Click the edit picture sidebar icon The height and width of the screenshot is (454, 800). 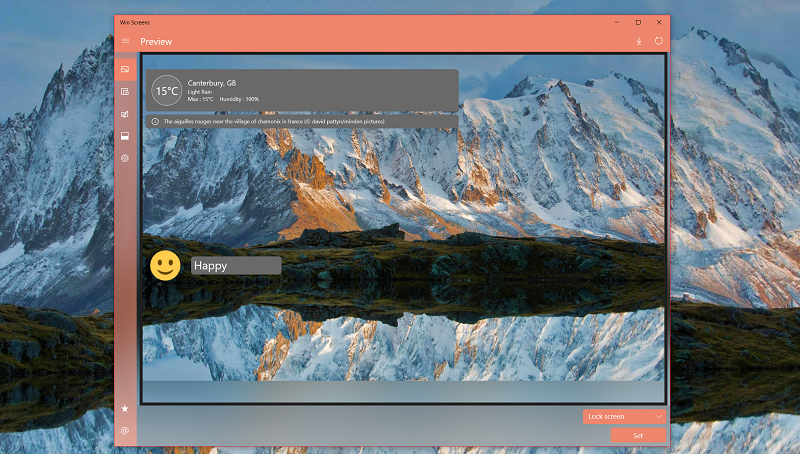tap(125, 114)
